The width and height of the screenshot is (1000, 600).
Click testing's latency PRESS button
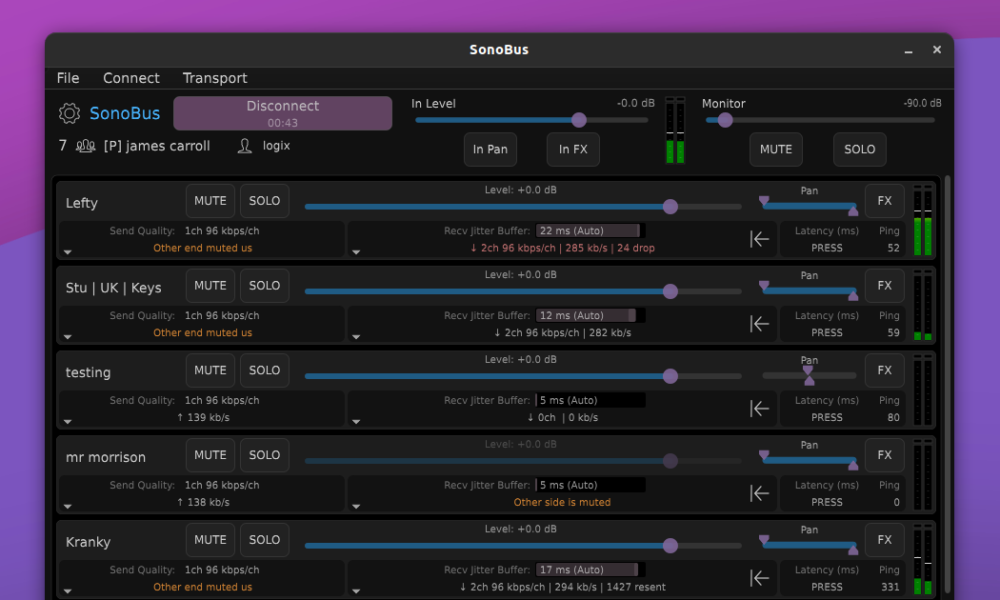tap(827, 418)
